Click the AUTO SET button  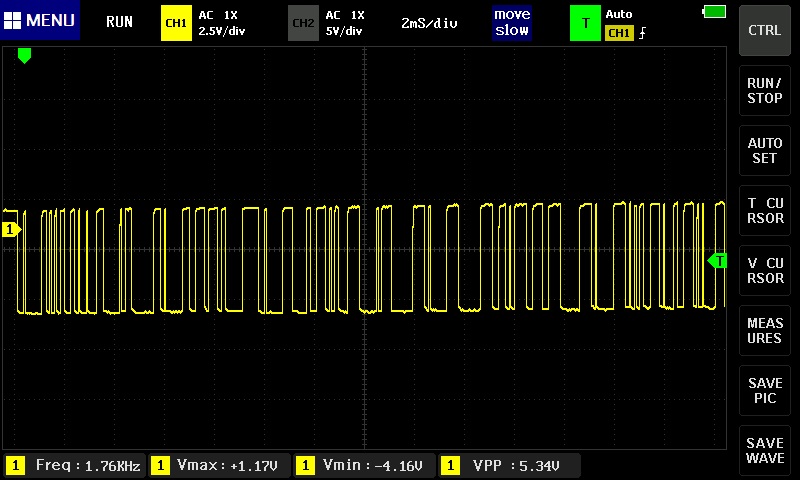(765, 150)
